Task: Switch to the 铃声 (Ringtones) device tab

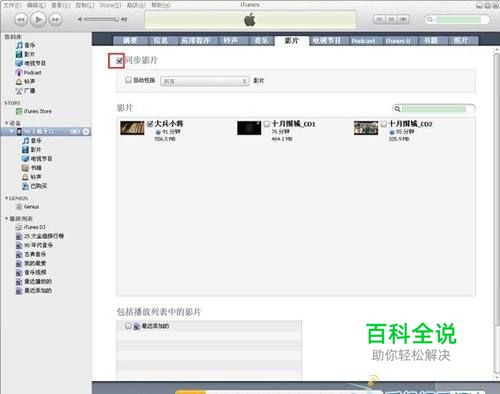Action: [x=231, y=41]
